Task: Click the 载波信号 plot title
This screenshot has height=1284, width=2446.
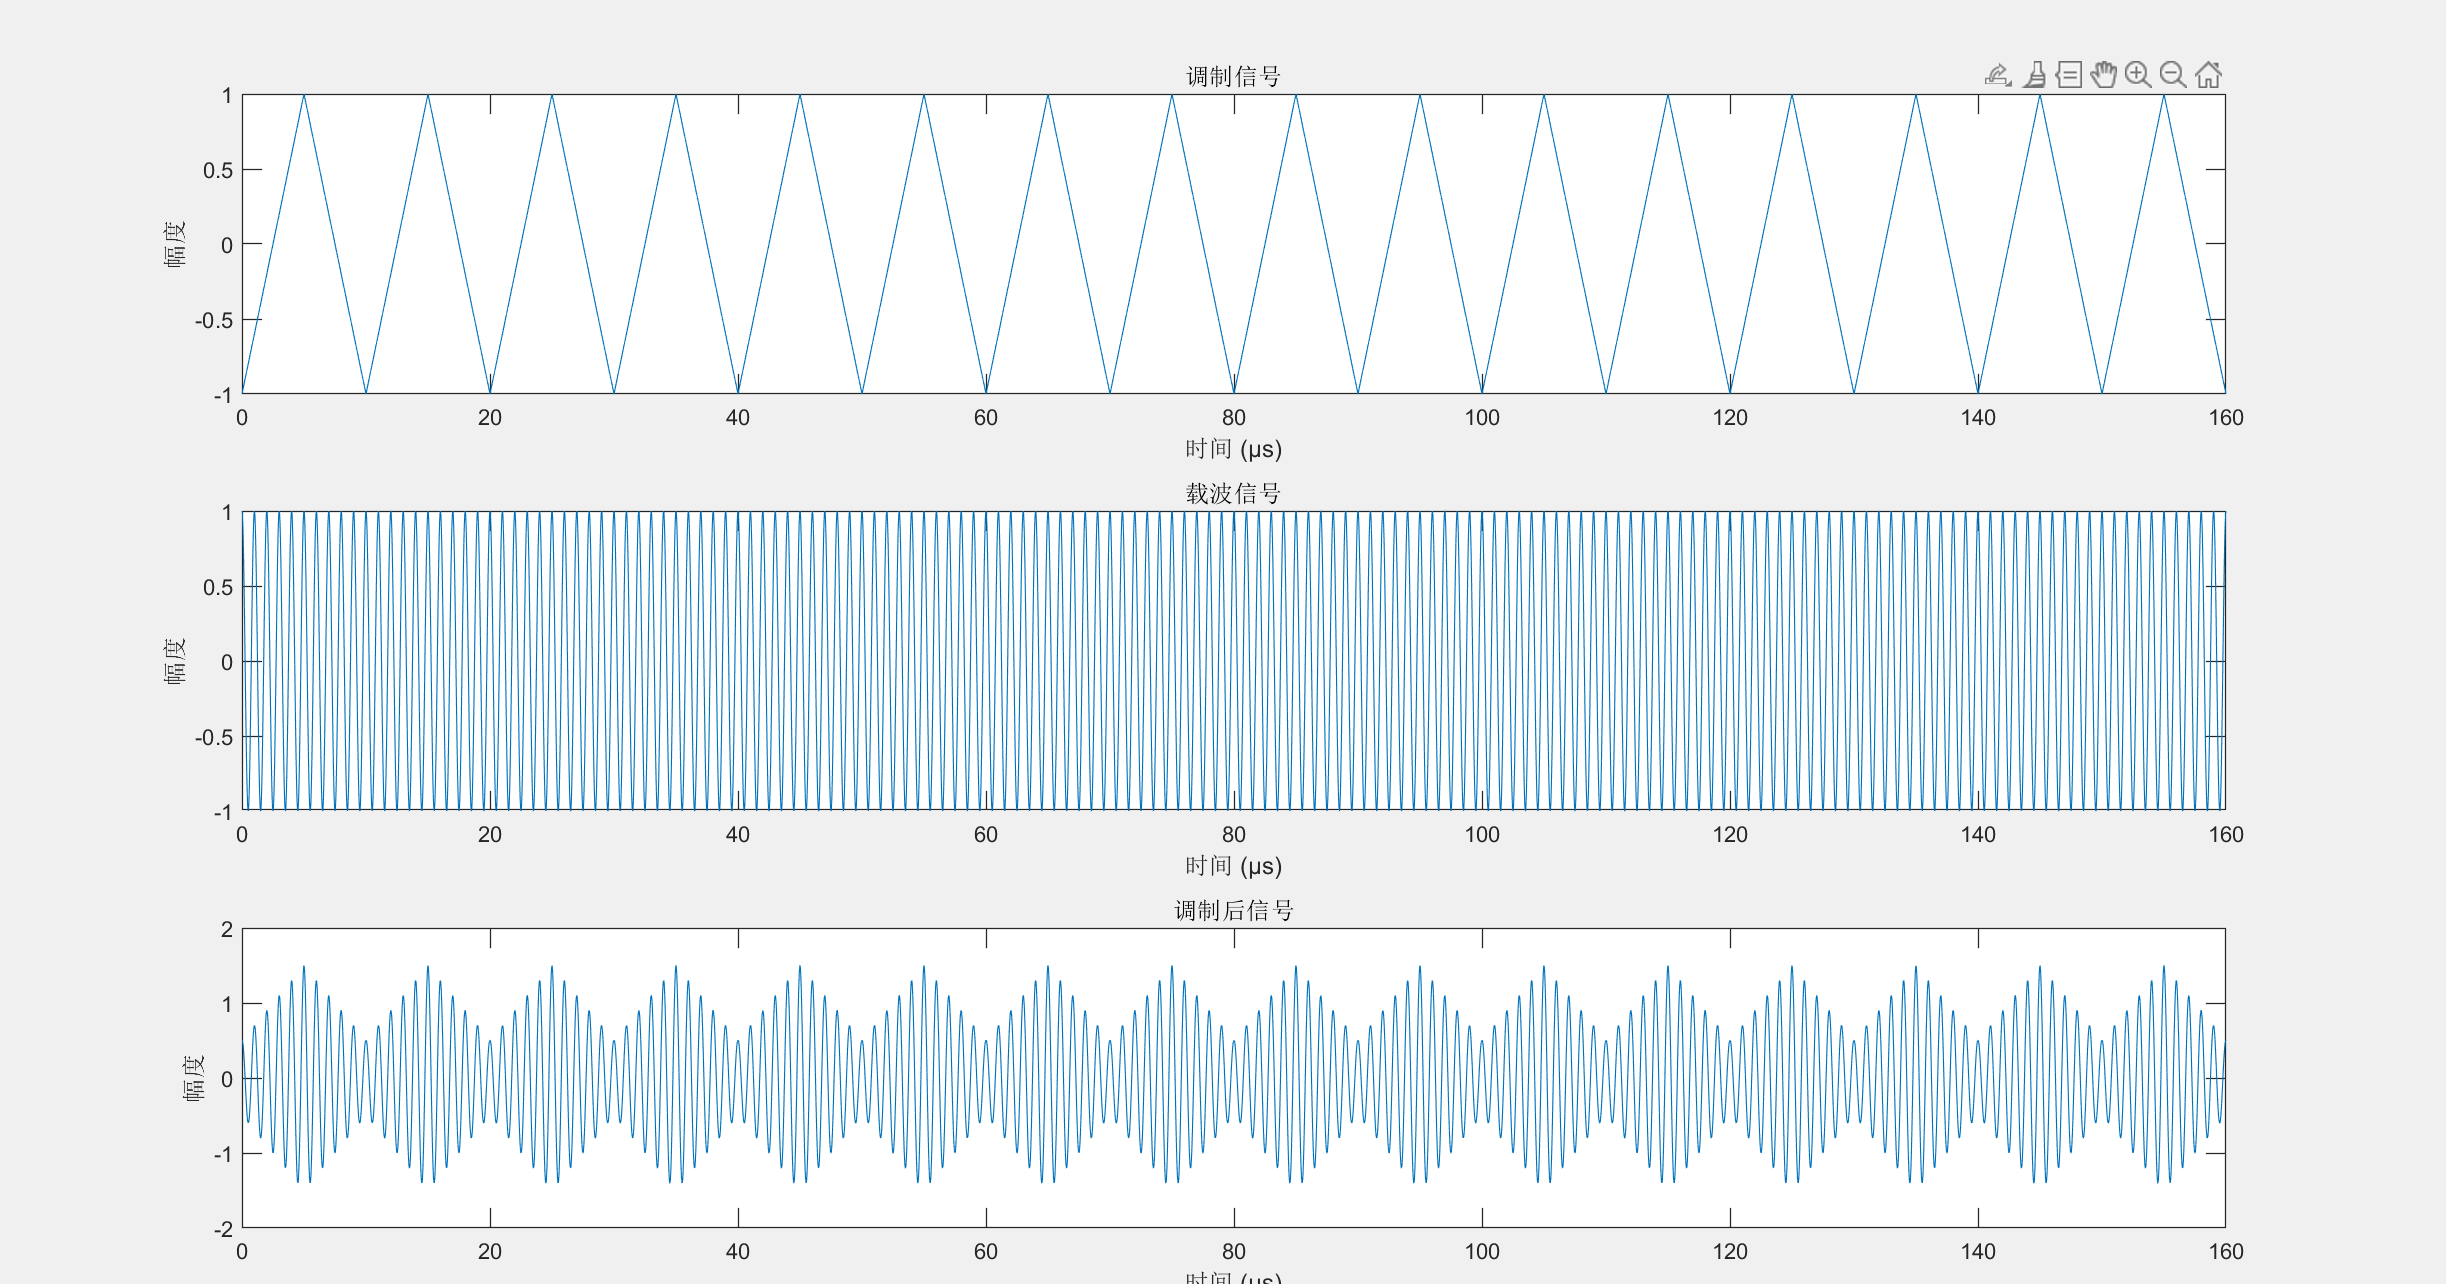Action: [x=1233, y=494]
